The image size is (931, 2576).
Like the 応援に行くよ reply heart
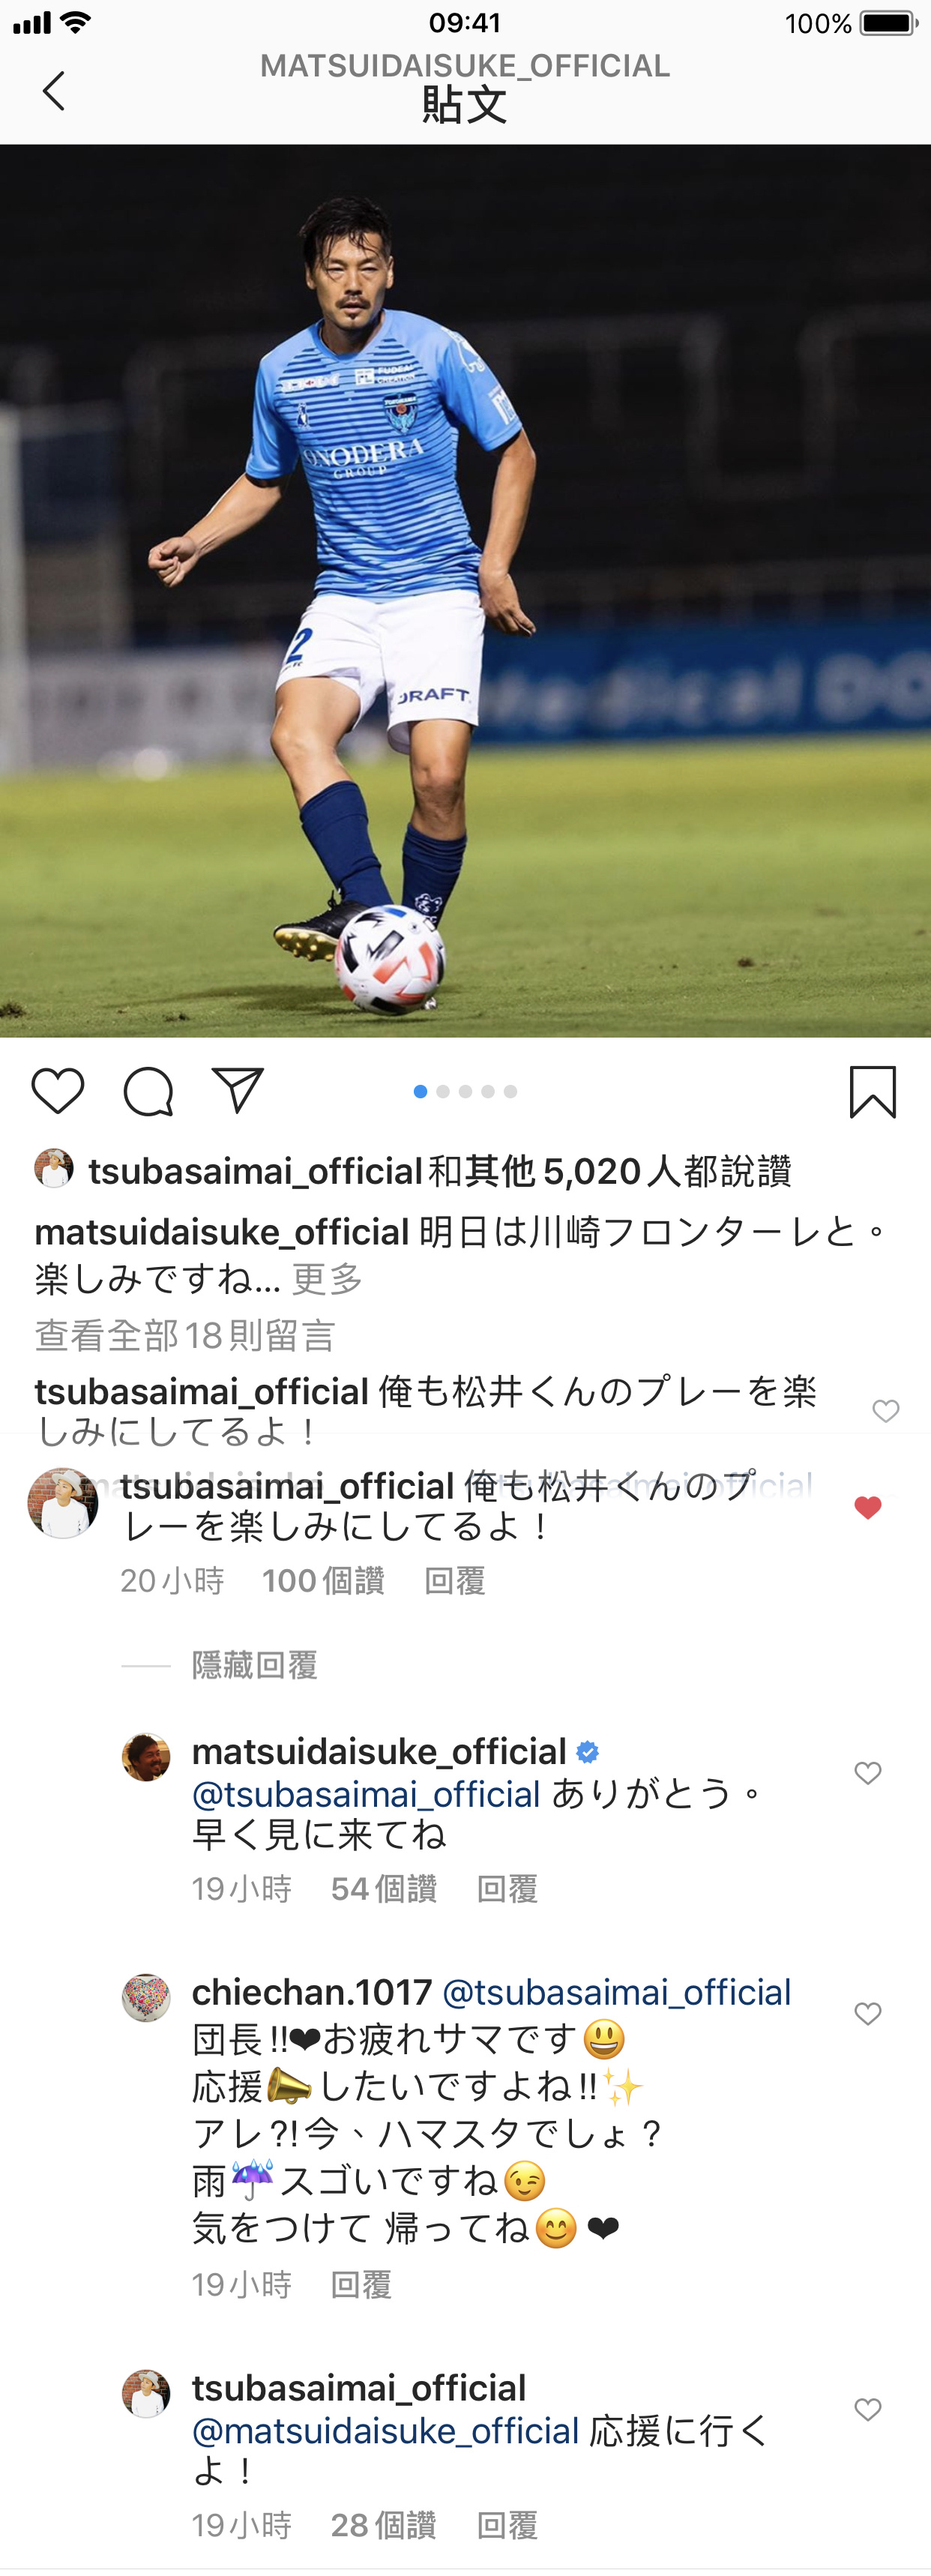coord(868,2410)
